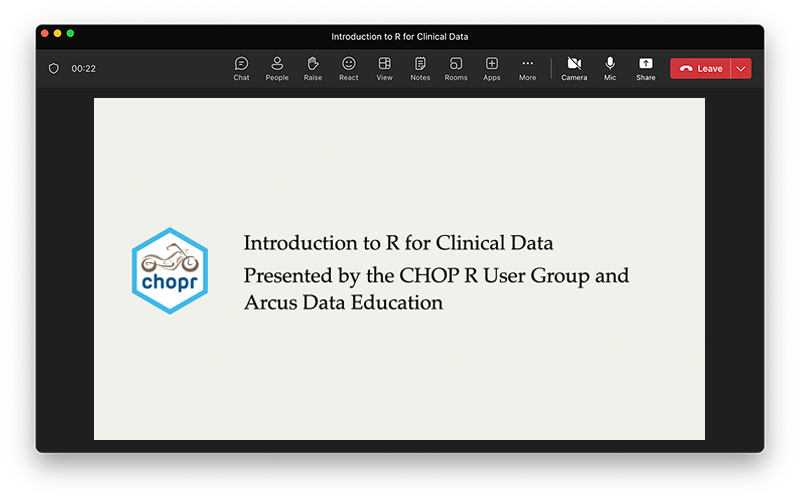The image size is (800, 500).
Task: Maximize the window with green button
Action: (x=71, y=33)
